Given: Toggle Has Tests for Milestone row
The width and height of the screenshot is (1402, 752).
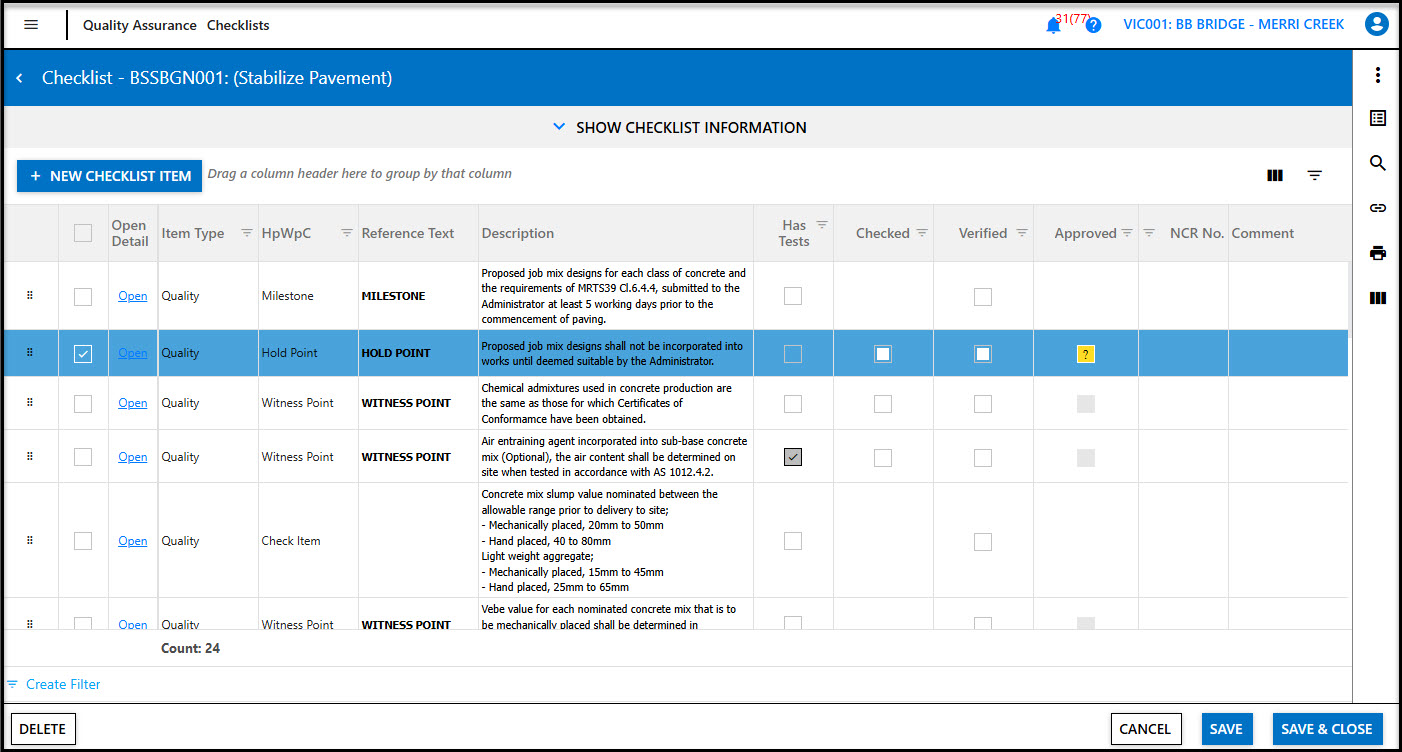Looking at the screenshot, I should (793, 296).
